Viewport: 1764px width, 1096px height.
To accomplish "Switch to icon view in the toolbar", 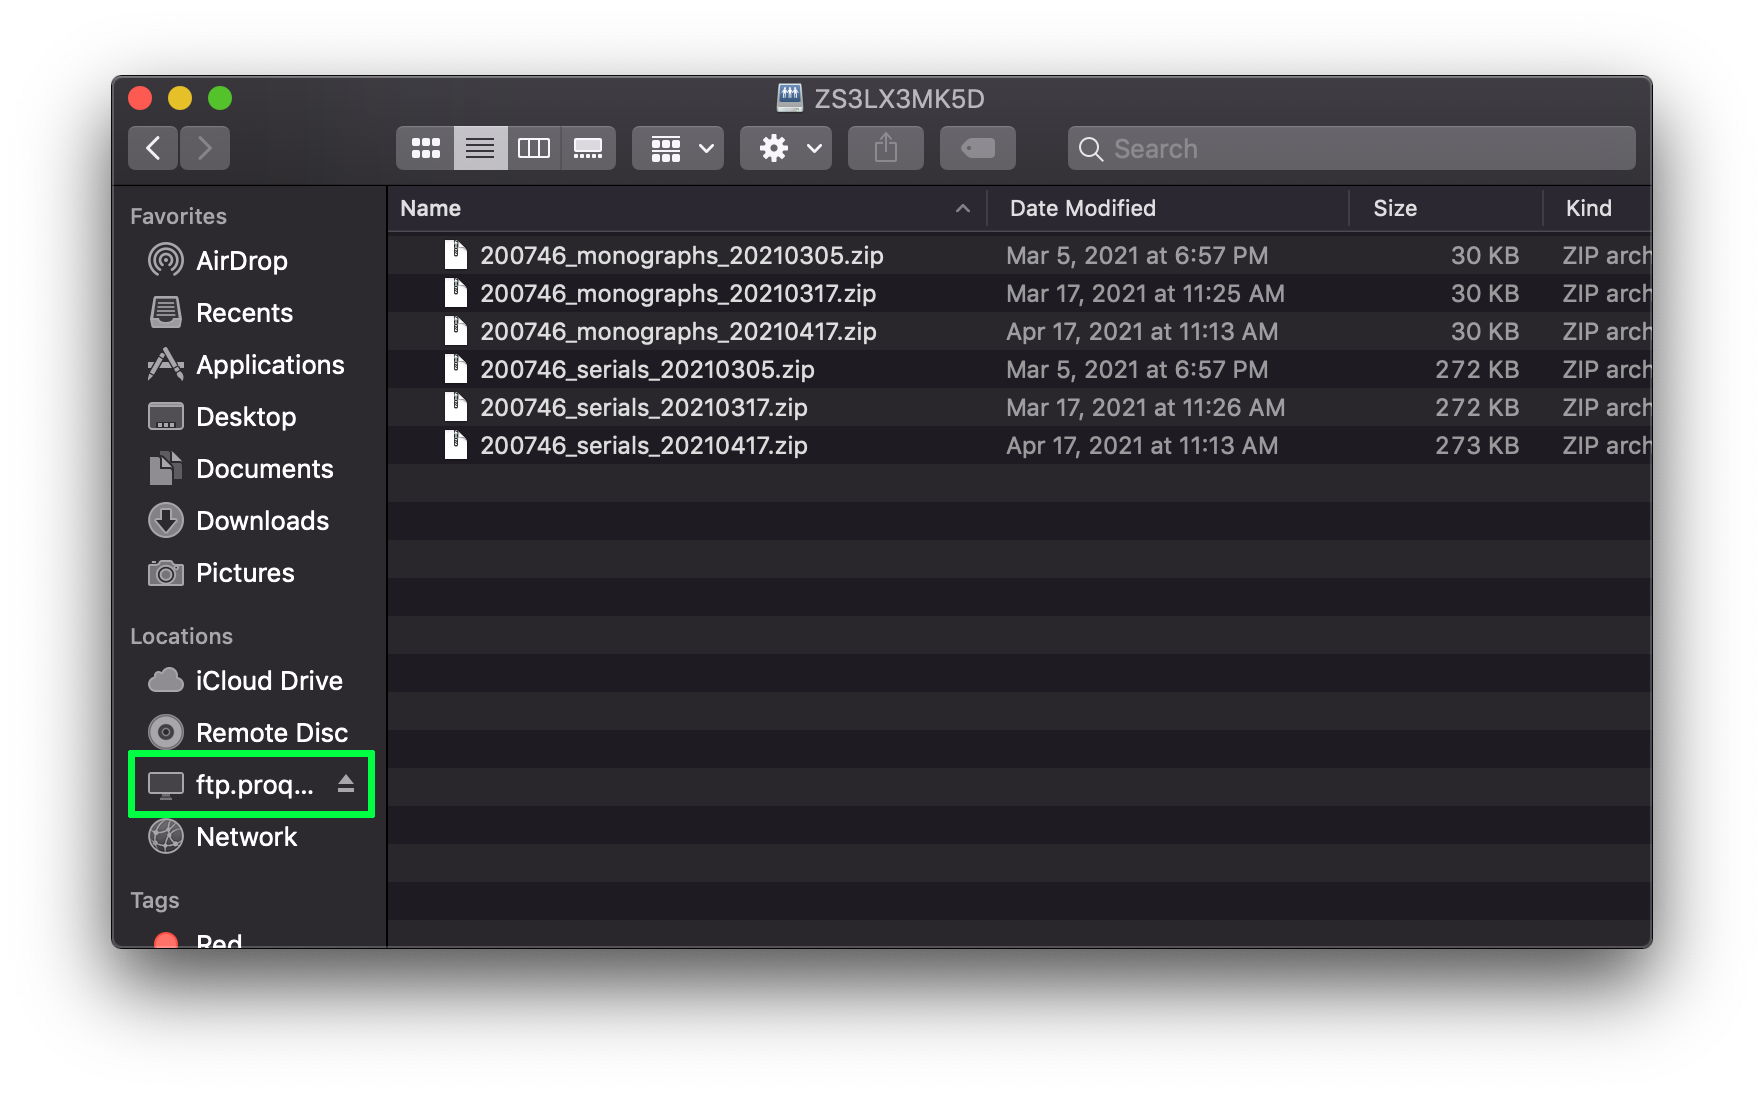I will pyautogui.click(x=426, y=148).
